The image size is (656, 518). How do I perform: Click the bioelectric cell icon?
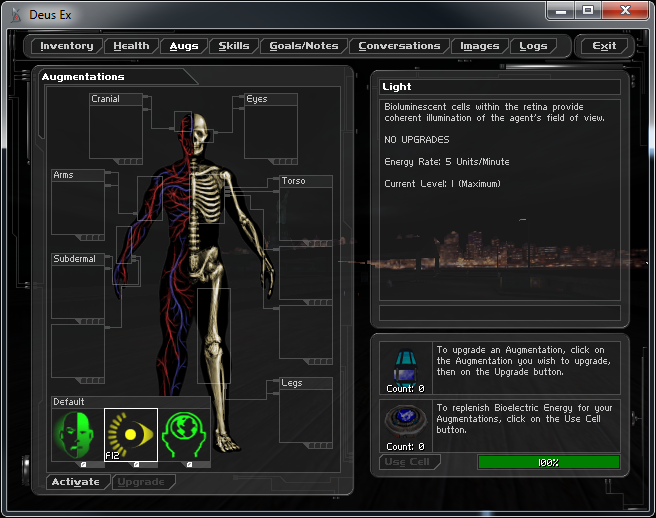click(406, 420)
